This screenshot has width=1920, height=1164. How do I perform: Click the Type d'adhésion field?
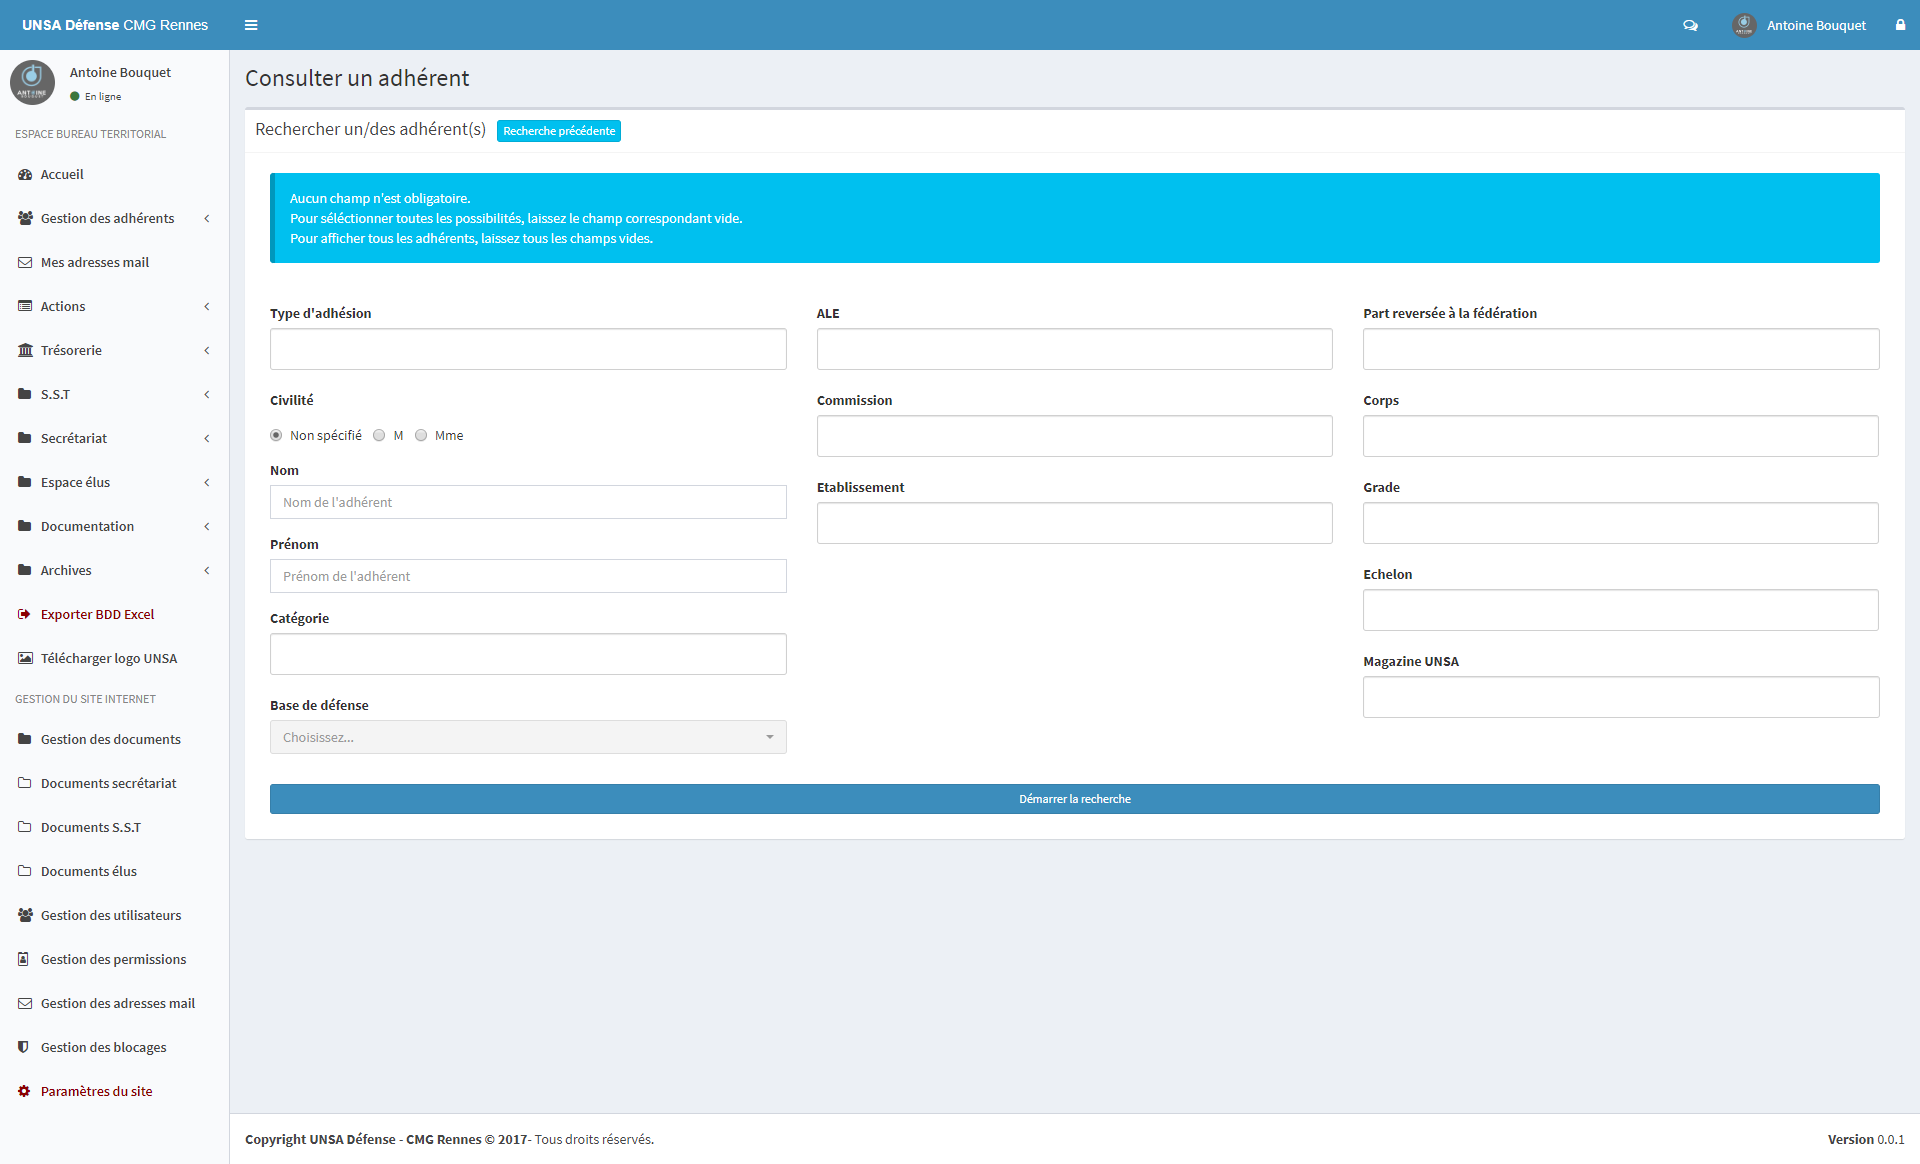[x=528, y=349]
